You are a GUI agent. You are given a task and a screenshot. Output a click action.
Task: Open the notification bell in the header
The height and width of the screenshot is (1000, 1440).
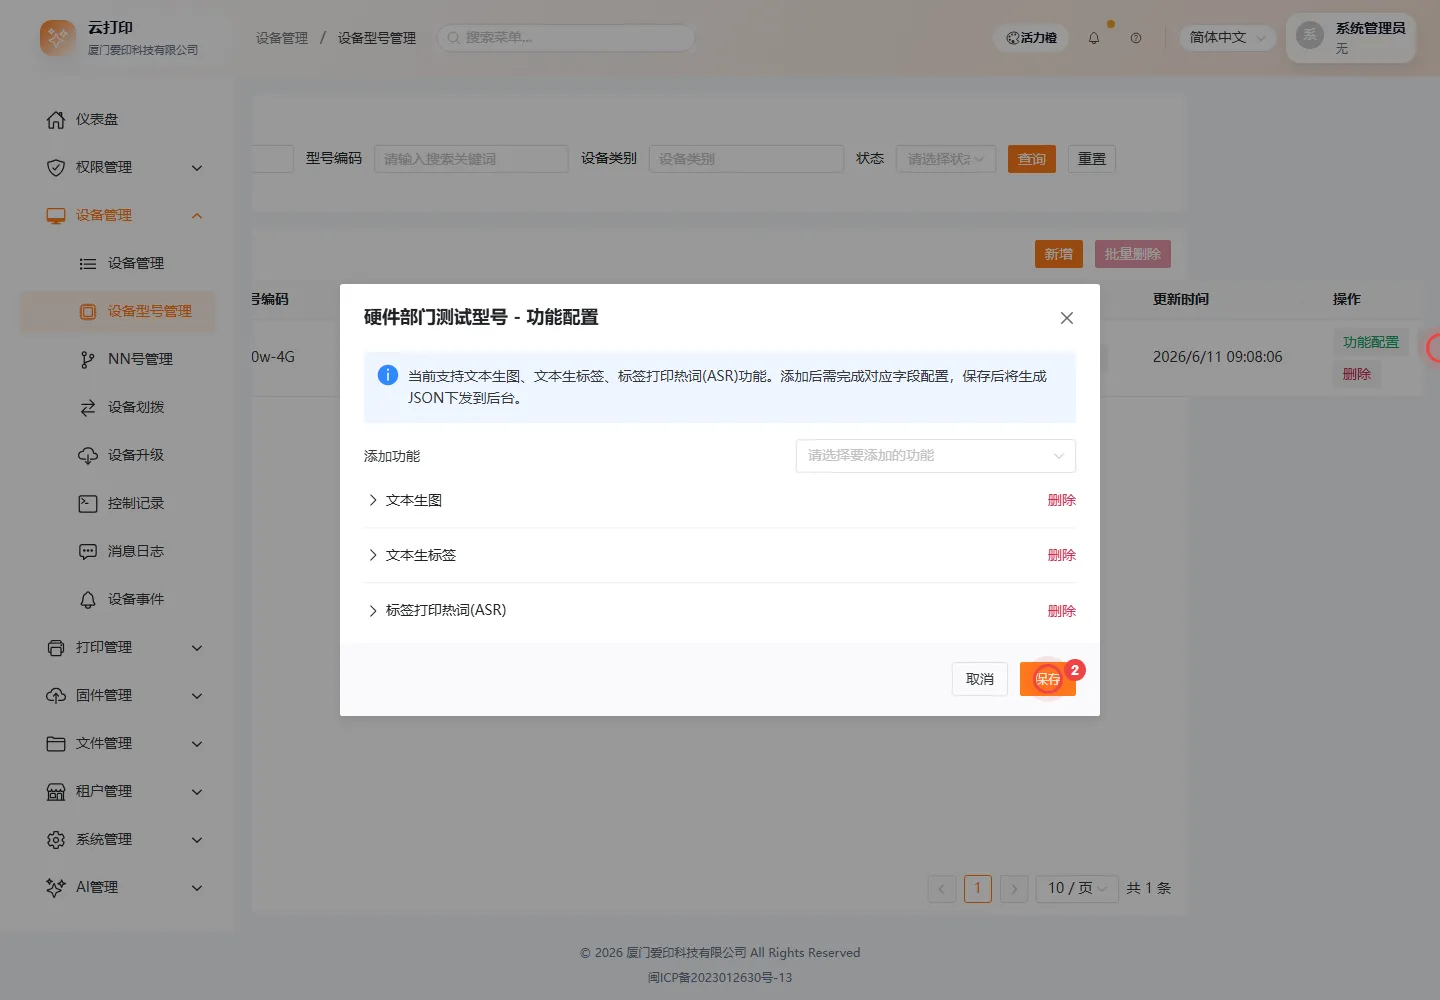pyautogui.click(x=1094, y=38)
